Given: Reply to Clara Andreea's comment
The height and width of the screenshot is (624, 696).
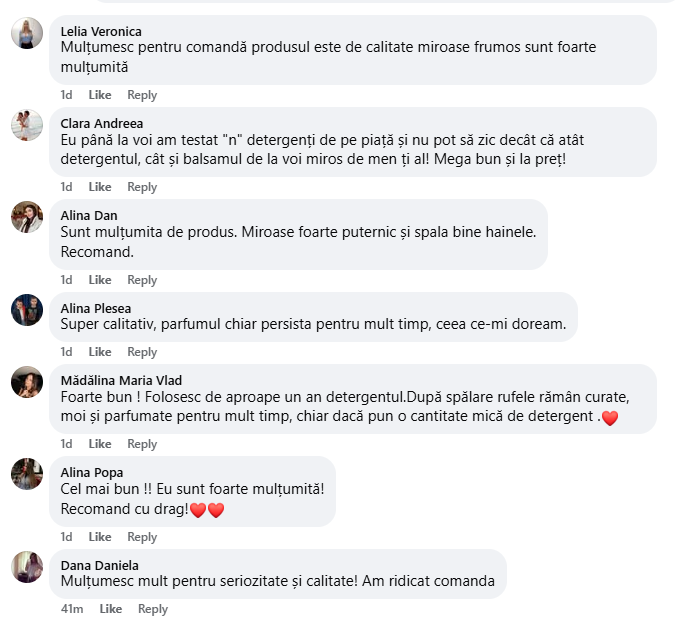Looking at the screenshot, I should tap(142, 187).
